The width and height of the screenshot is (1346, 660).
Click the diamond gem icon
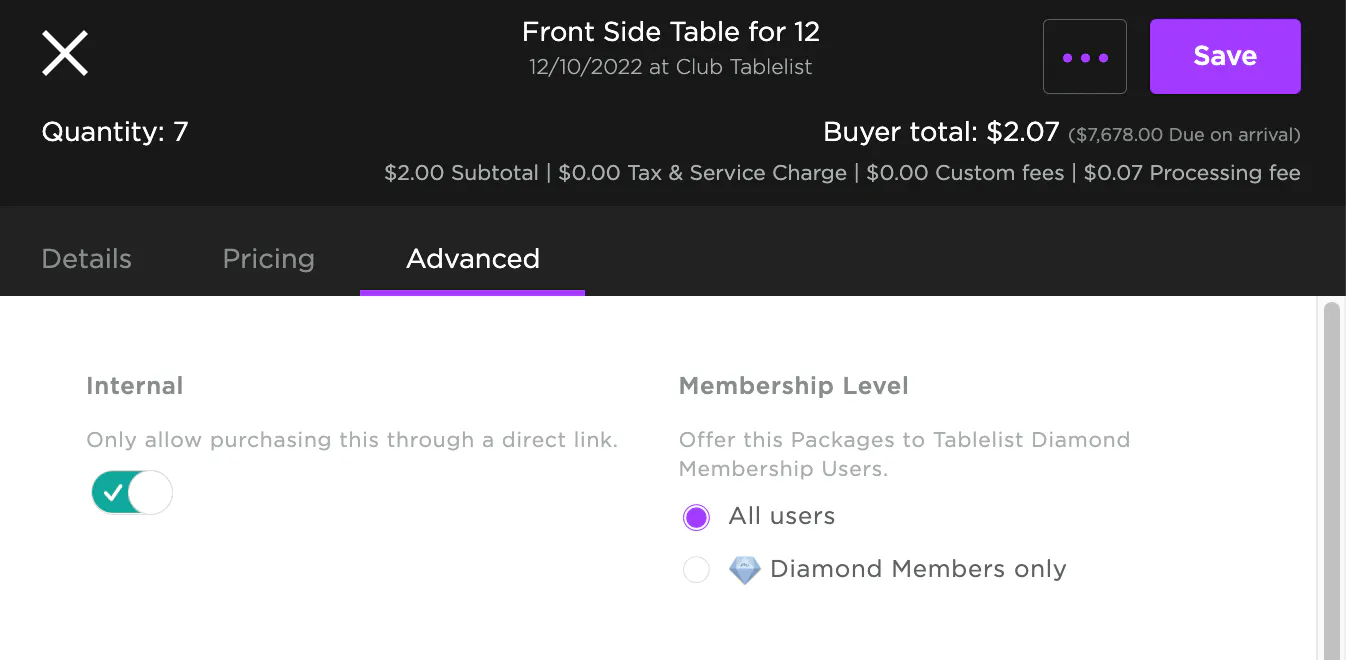click(x=745, y=570)
